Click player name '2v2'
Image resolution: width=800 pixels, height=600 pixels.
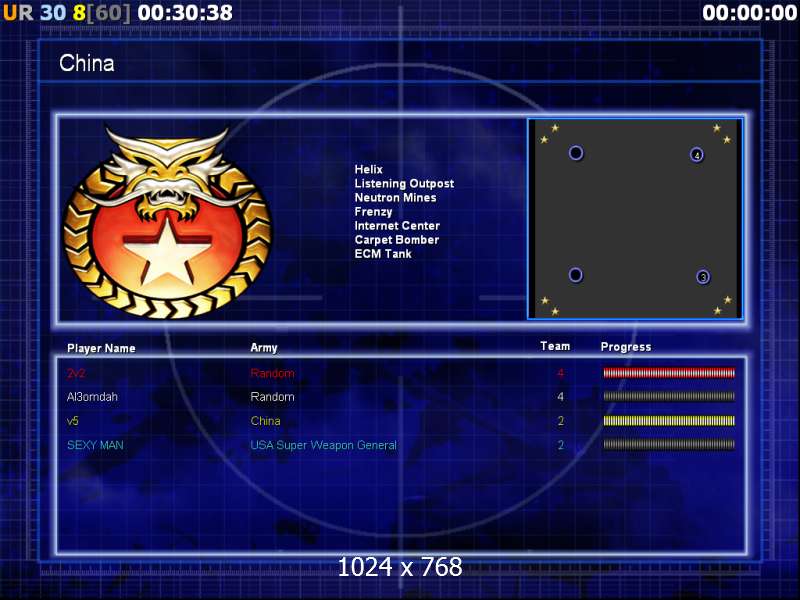(76, 373)
